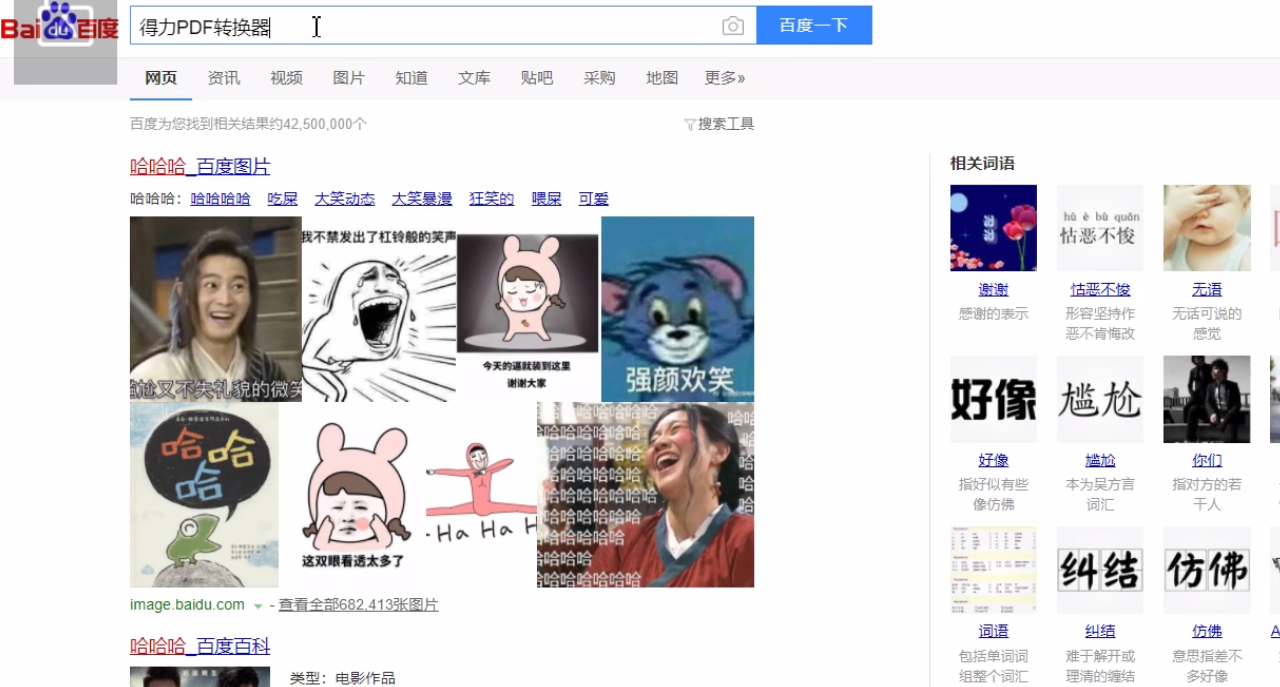Click the 仿佛 related term thumbnail

tap(1207, 570)
